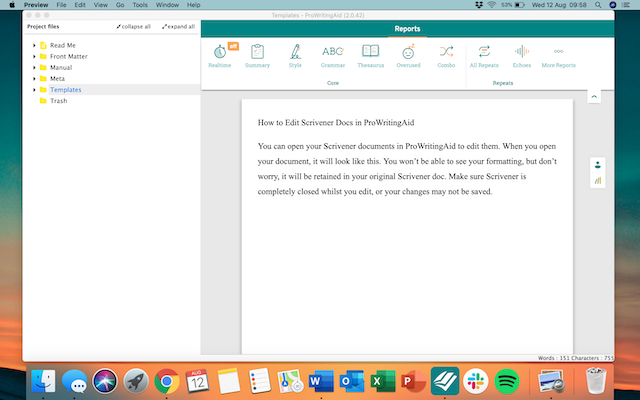The image size is (640, 400).
Task: Select the Front Matter folder
Action: point(69,56)
